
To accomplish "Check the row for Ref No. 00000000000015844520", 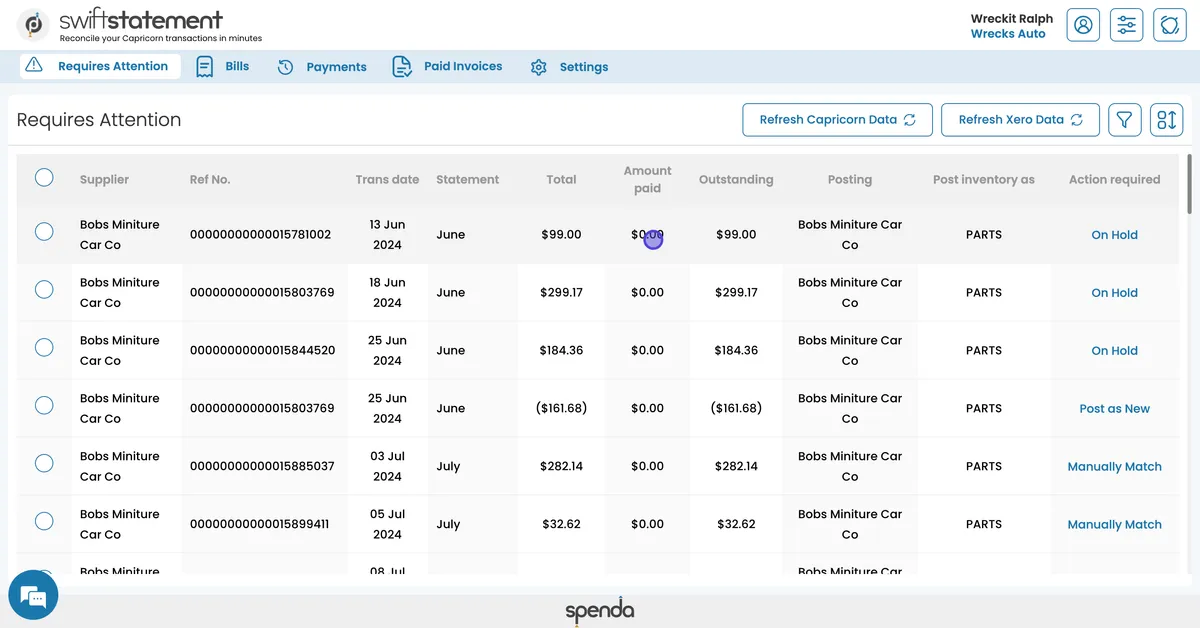I will click(x=44, y=347).
